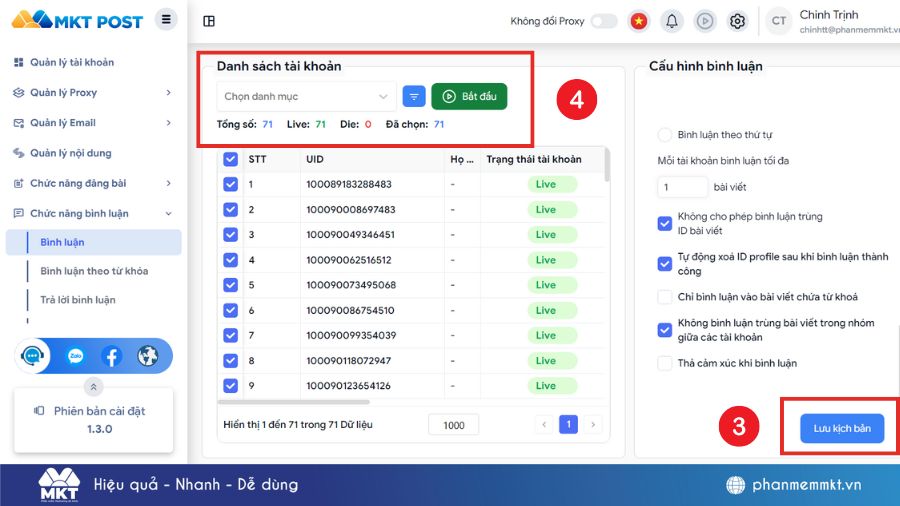
Task: Open Zalo contact icon
Action: pyautogui.click(x=76, y=356)
